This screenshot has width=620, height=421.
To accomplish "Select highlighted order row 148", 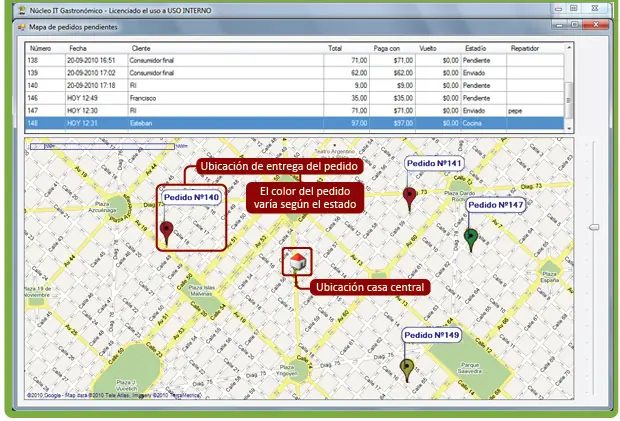I will click(x=295, y=123).
